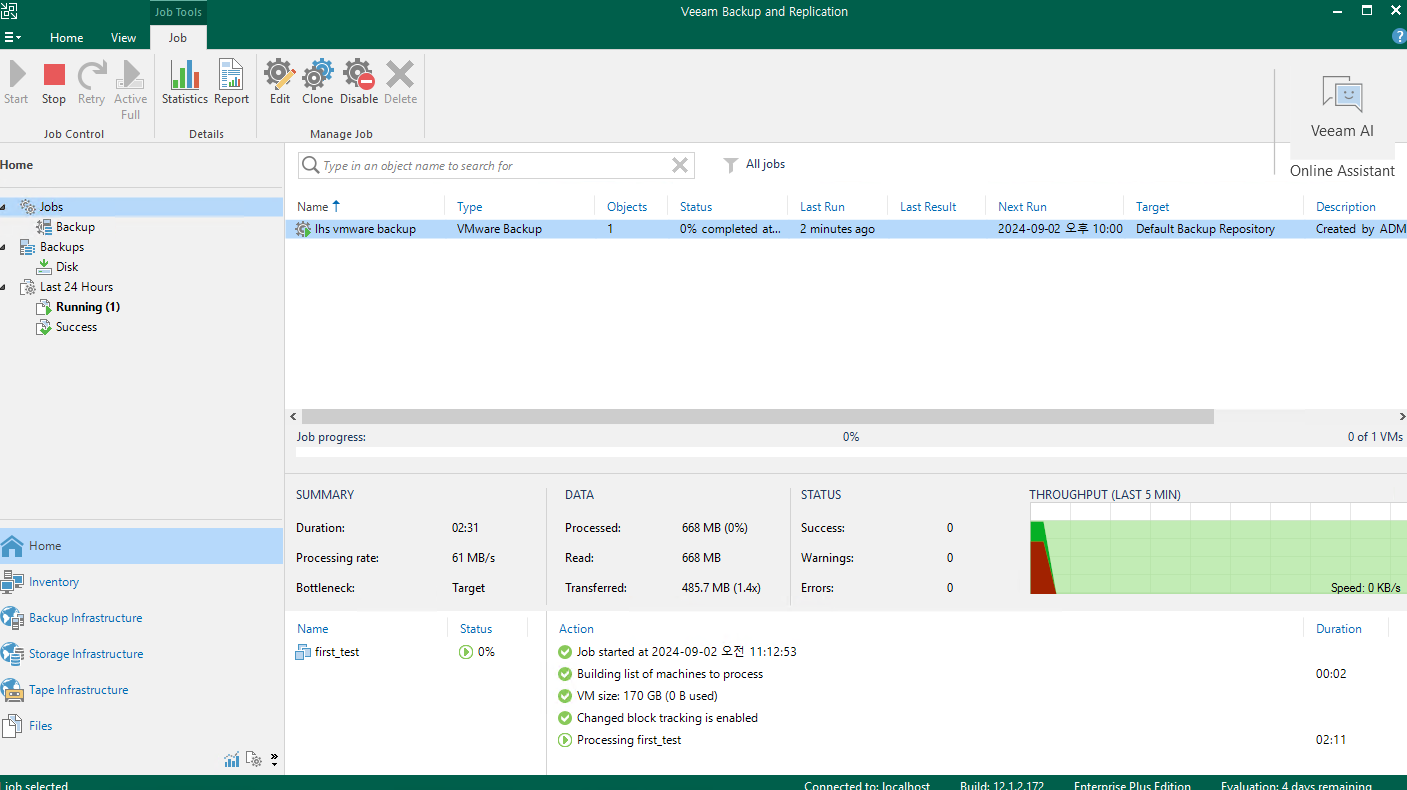Open the help question mark icon
This screenshot has height=790, width=1407.
[1399, 37]
